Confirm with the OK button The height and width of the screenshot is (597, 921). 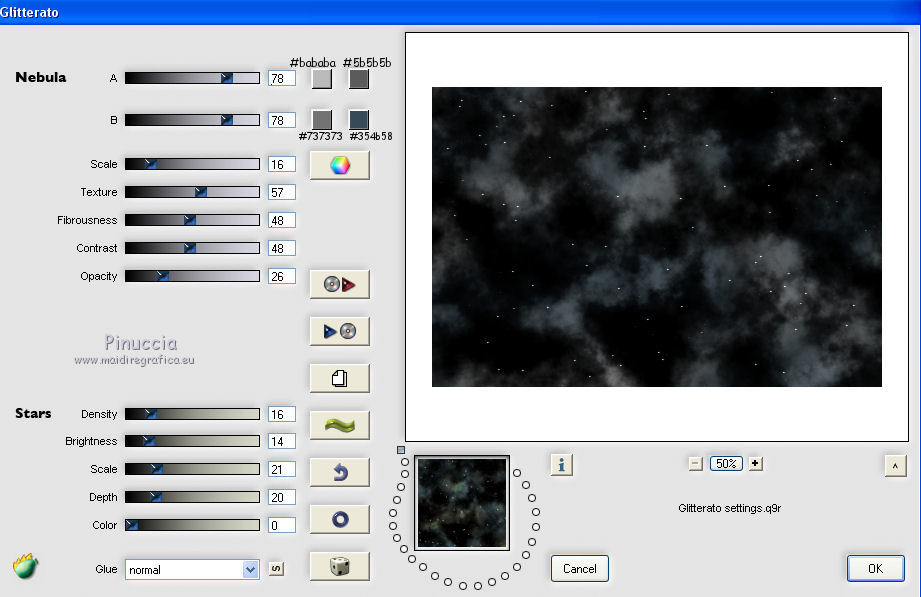(x=875, y=568)
